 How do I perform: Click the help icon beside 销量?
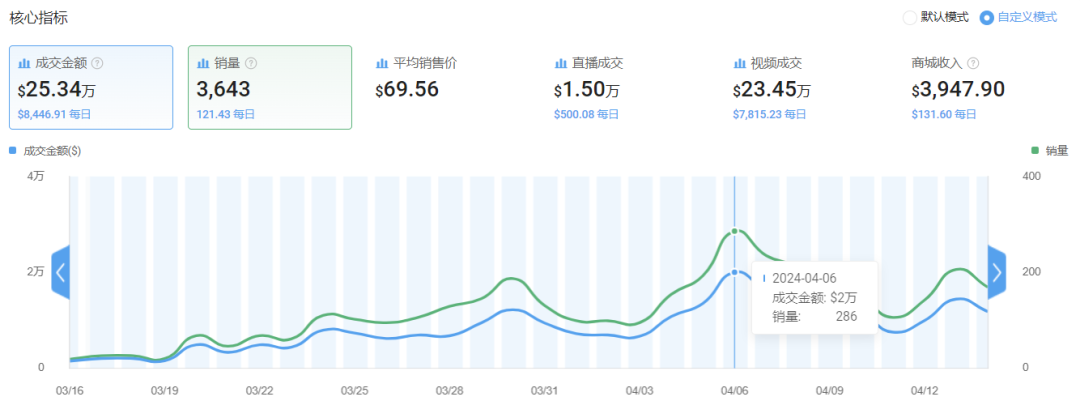click(251, 63)
